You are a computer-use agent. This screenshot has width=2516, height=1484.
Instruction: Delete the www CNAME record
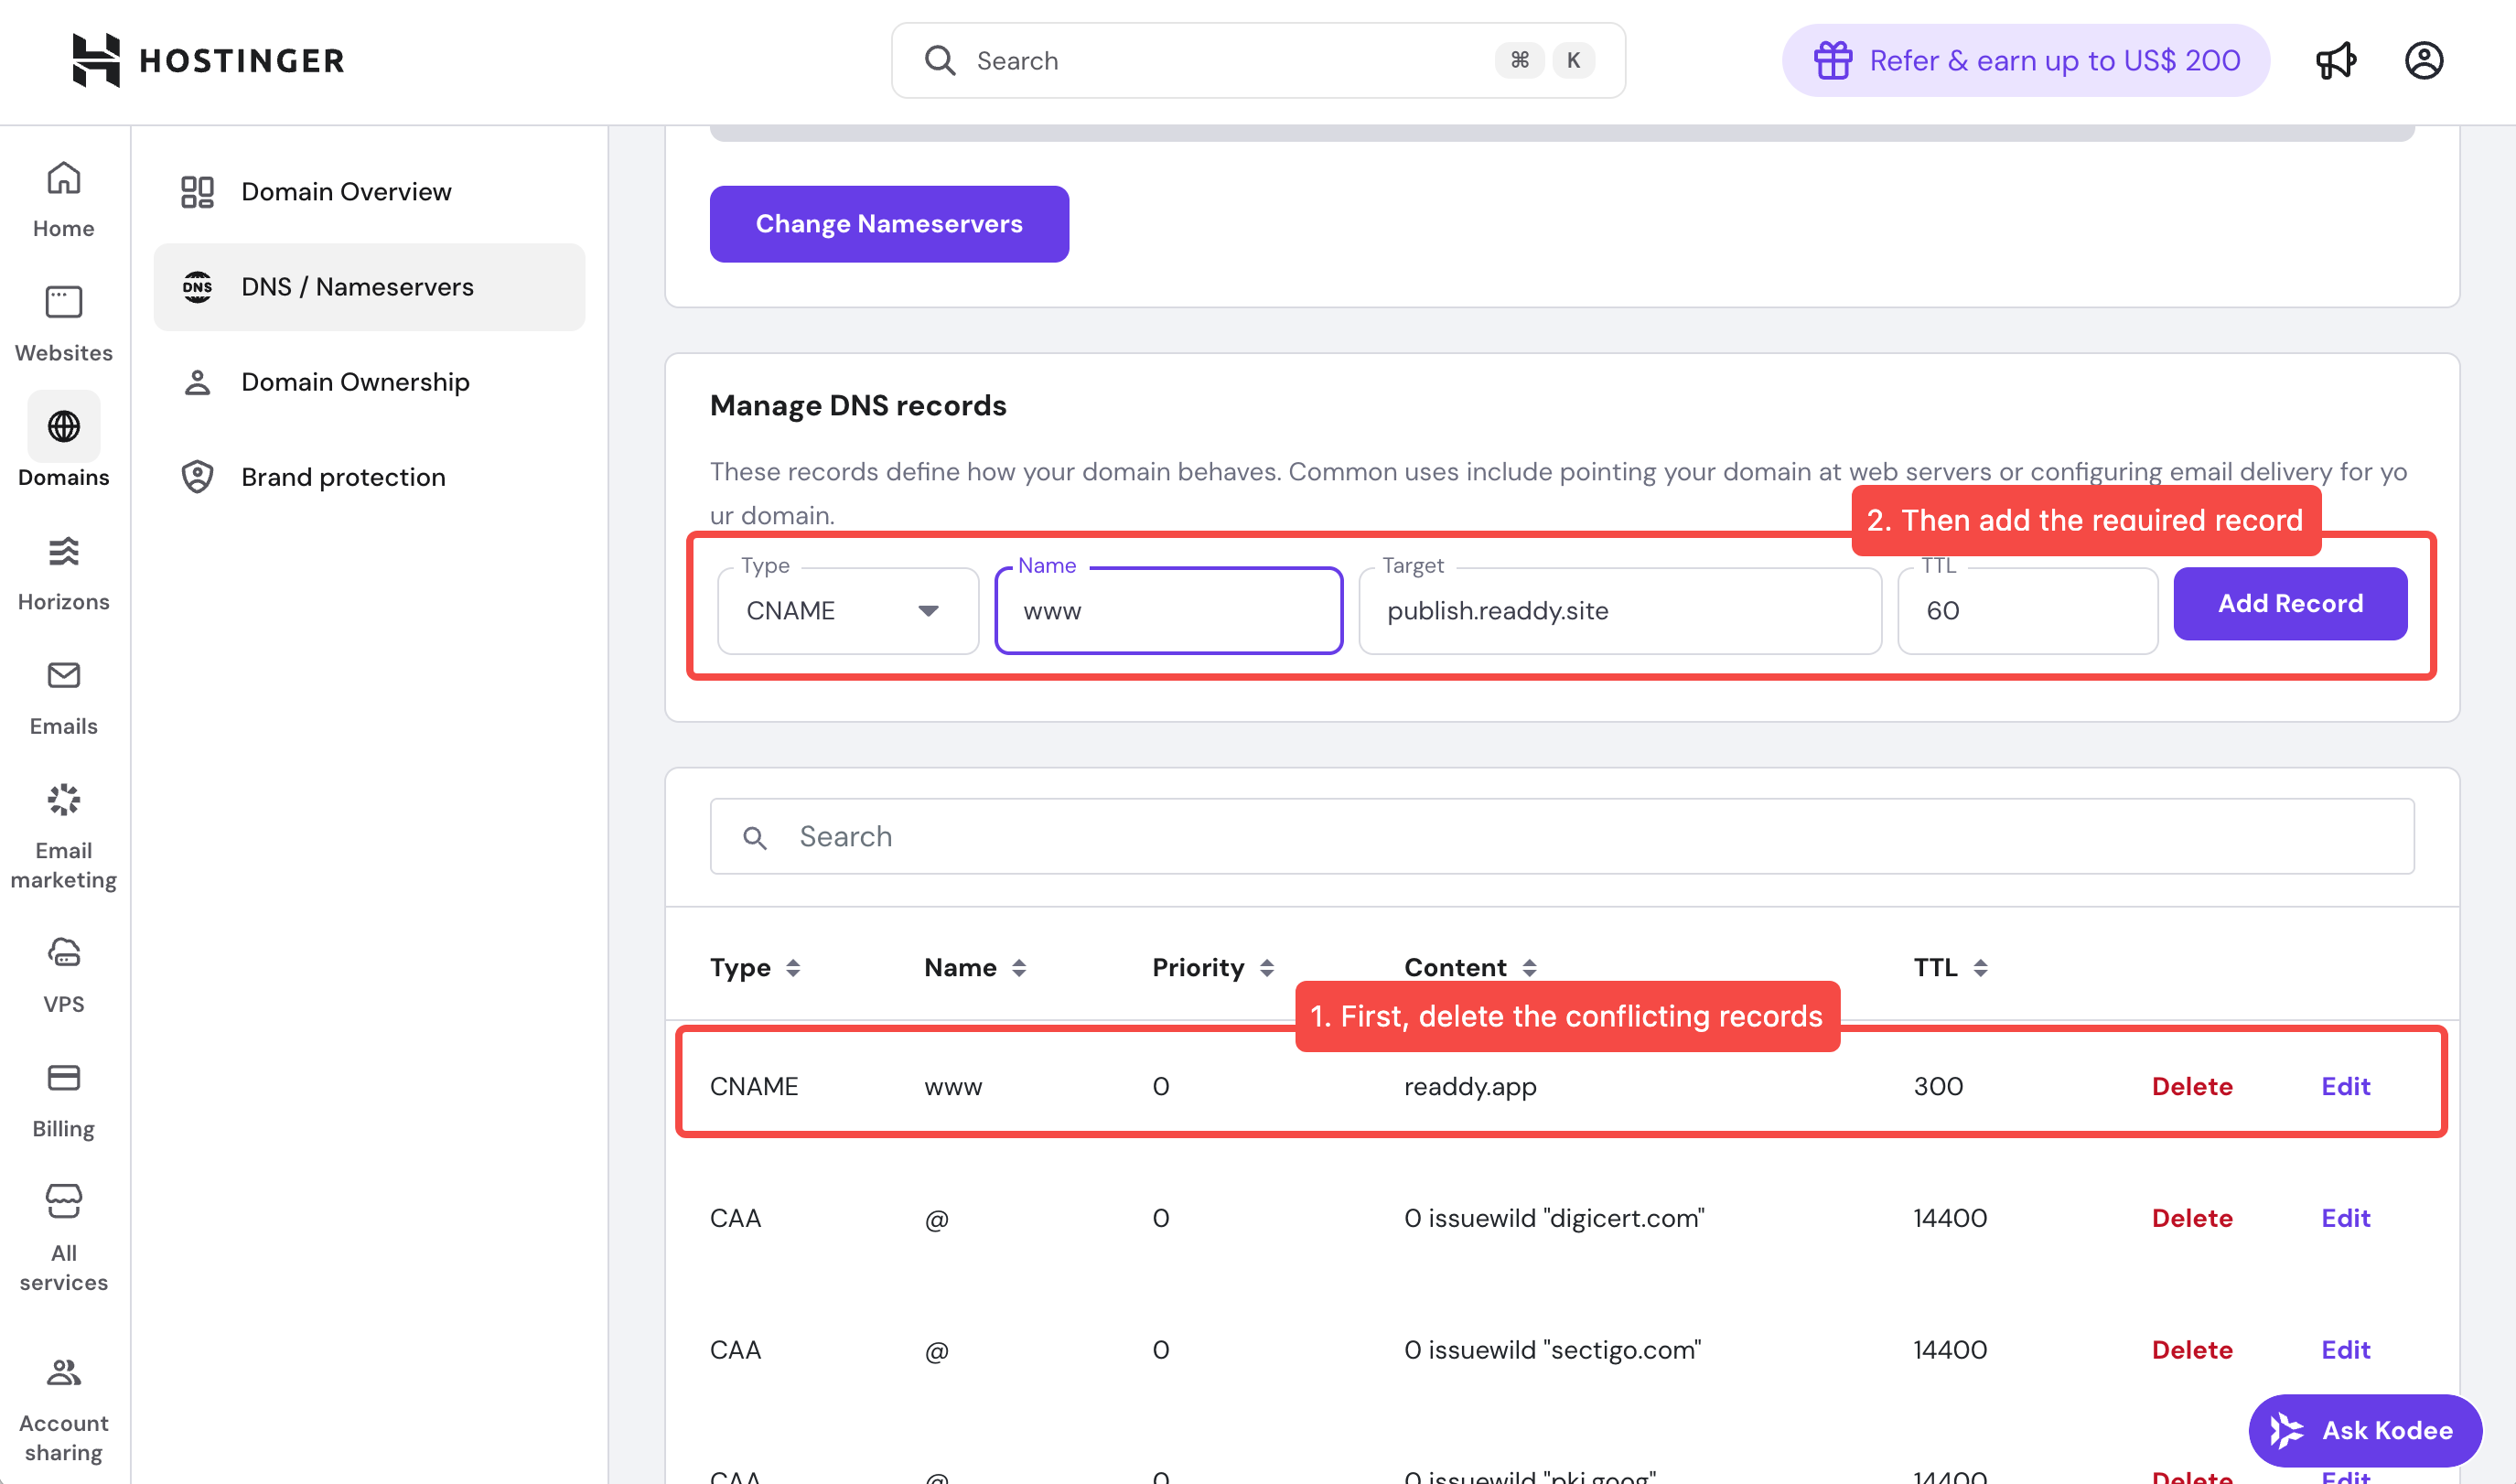pyautogui.click(x=2191, y=1086)
